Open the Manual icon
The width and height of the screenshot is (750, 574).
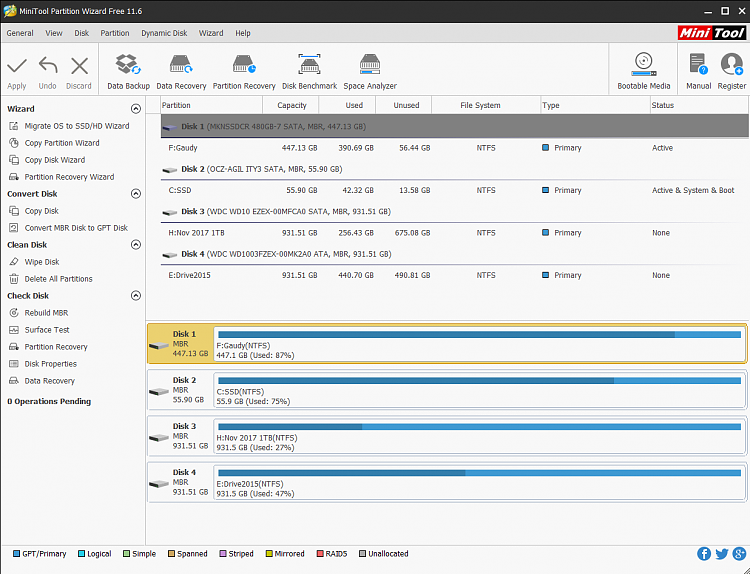698,70
